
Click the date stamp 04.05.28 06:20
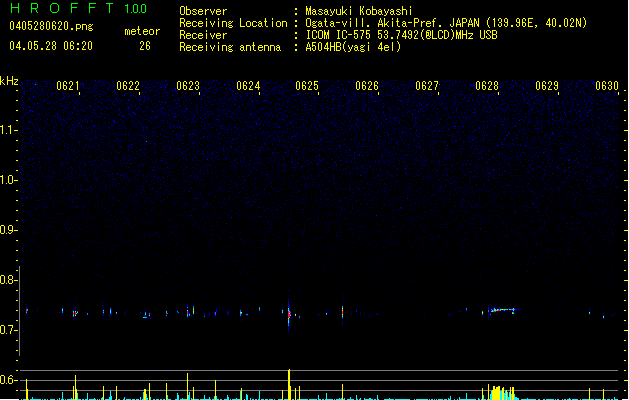(x=51, y=46)
